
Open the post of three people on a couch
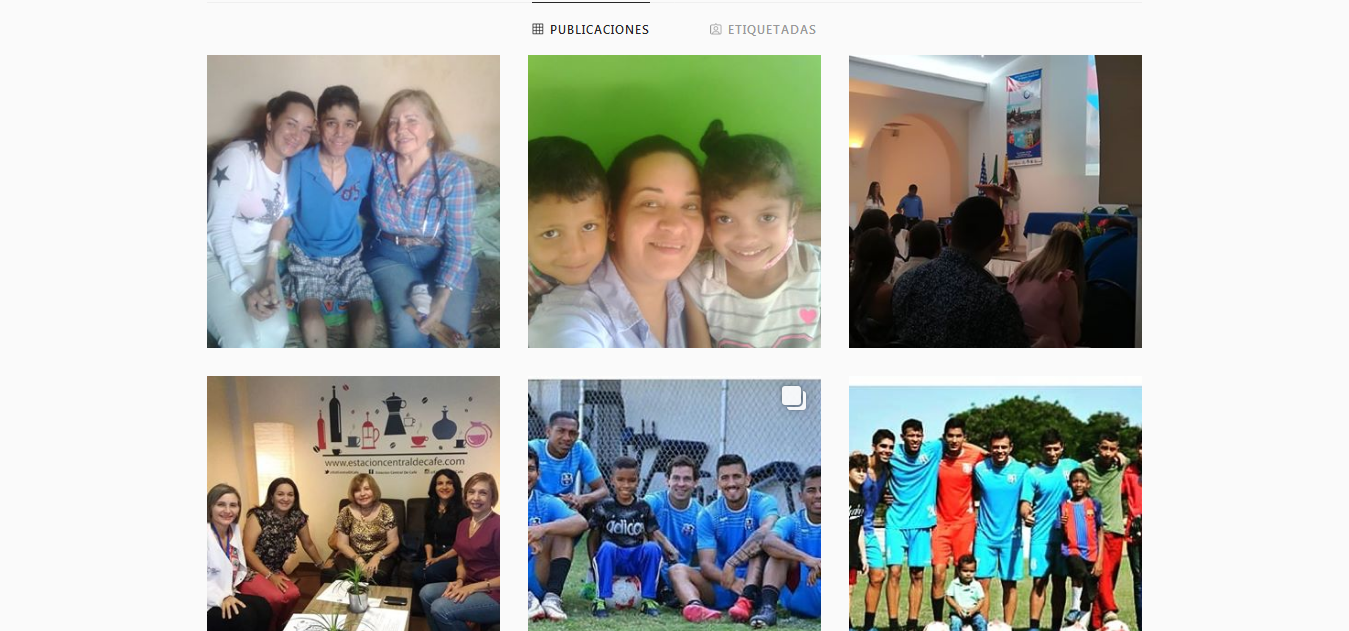353,201
